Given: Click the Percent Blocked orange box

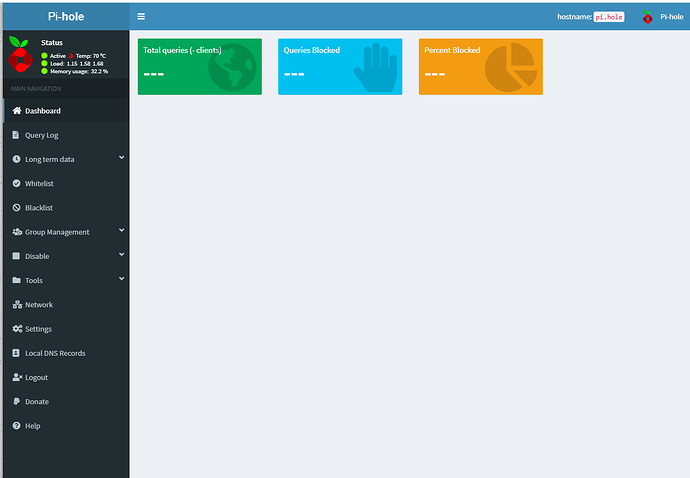Looking at the screenshot, I should click(480, 67).
